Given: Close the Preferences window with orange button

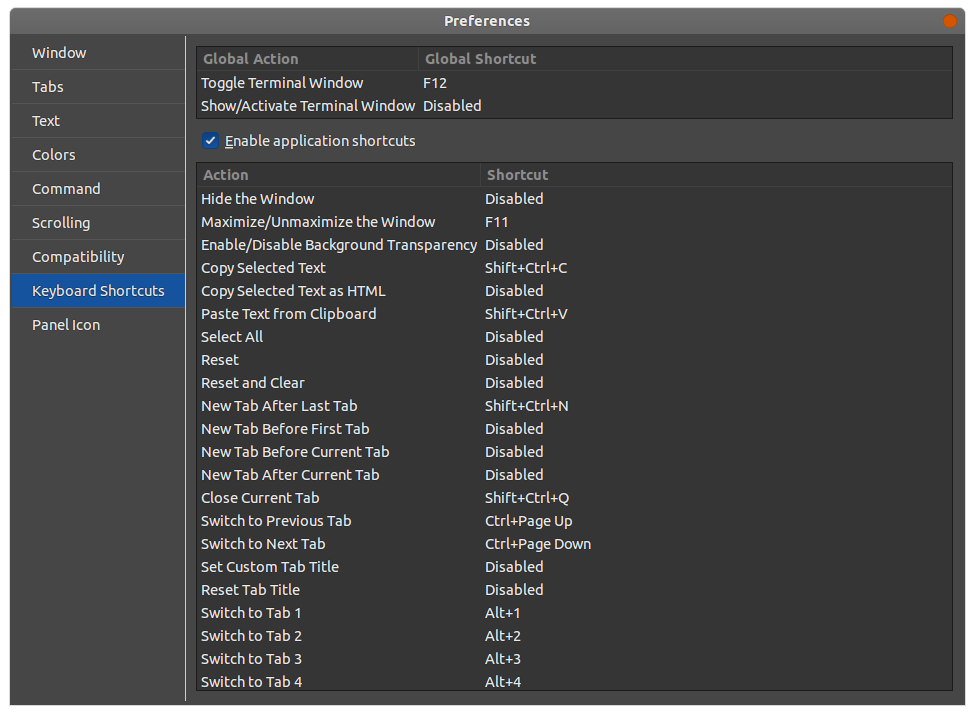Looking at the screenshot, I should pos(950,21).
